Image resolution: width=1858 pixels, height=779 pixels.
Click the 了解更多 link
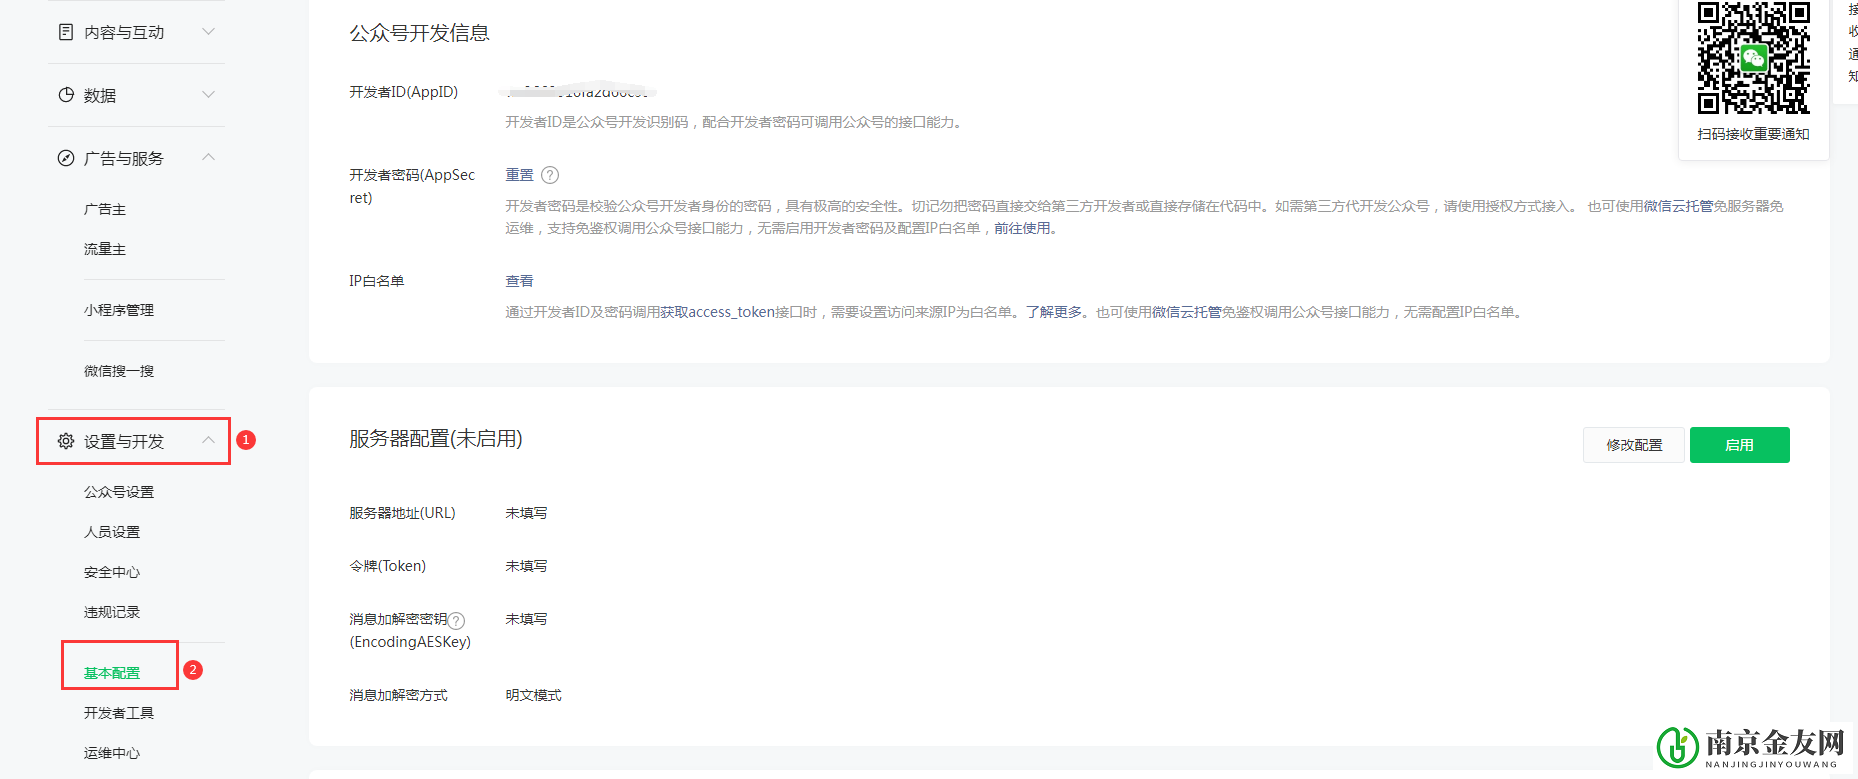pos(1054,312)
